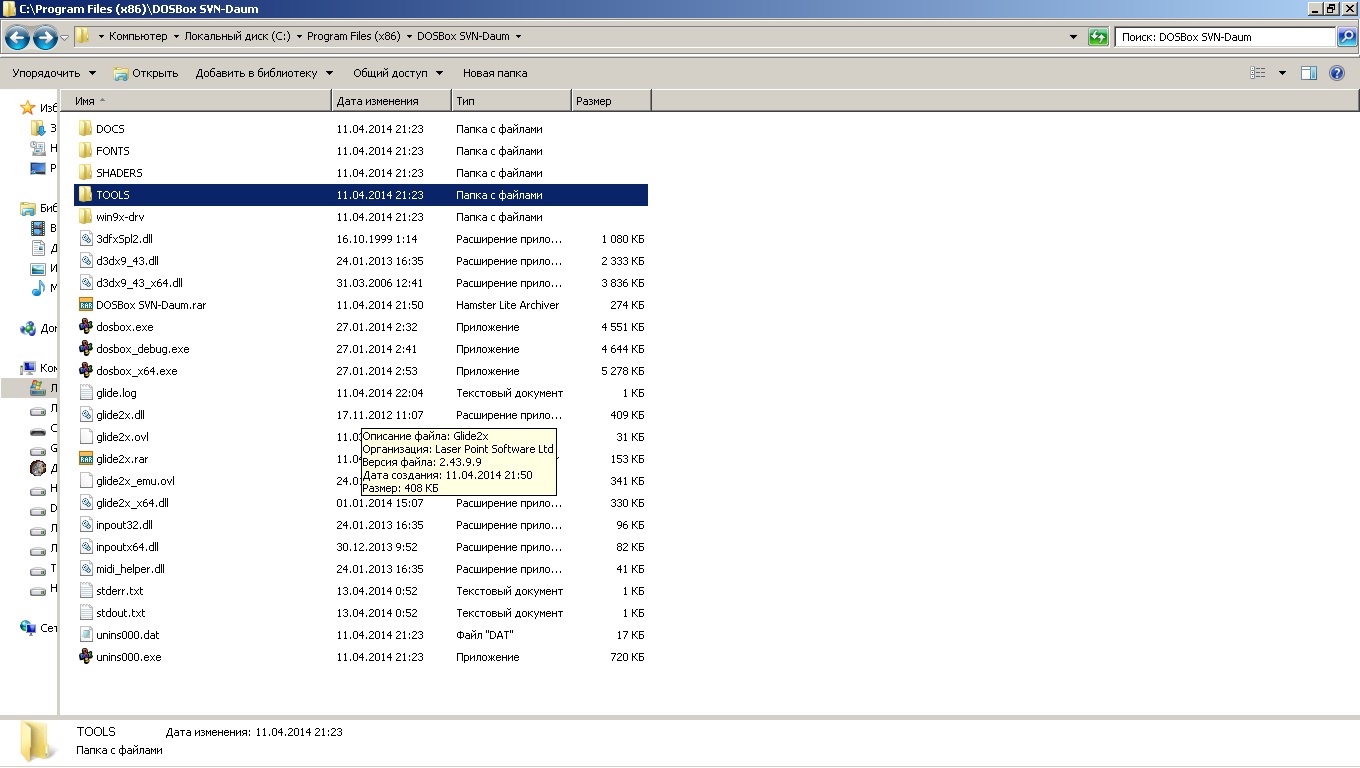Select the dosbox.exe application icon
Image resolution: width=1360 pixels, height=768 pixels.
point(86,327)
